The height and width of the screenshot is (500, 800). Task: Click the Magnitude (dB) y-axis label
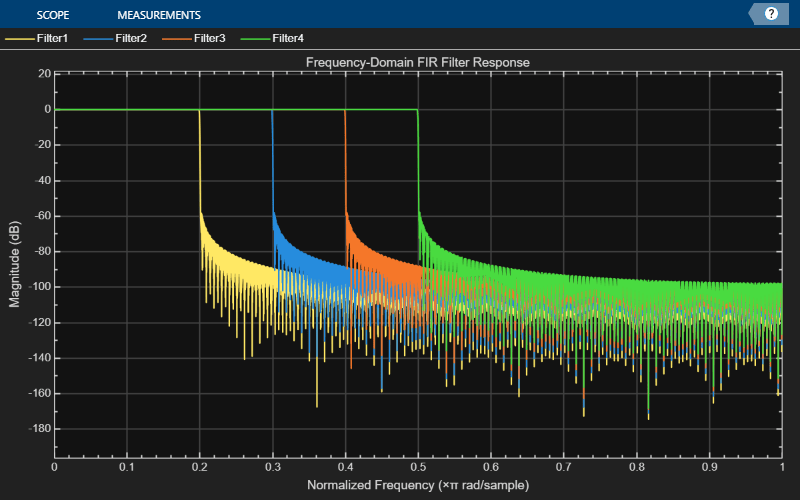pos(14,264)
